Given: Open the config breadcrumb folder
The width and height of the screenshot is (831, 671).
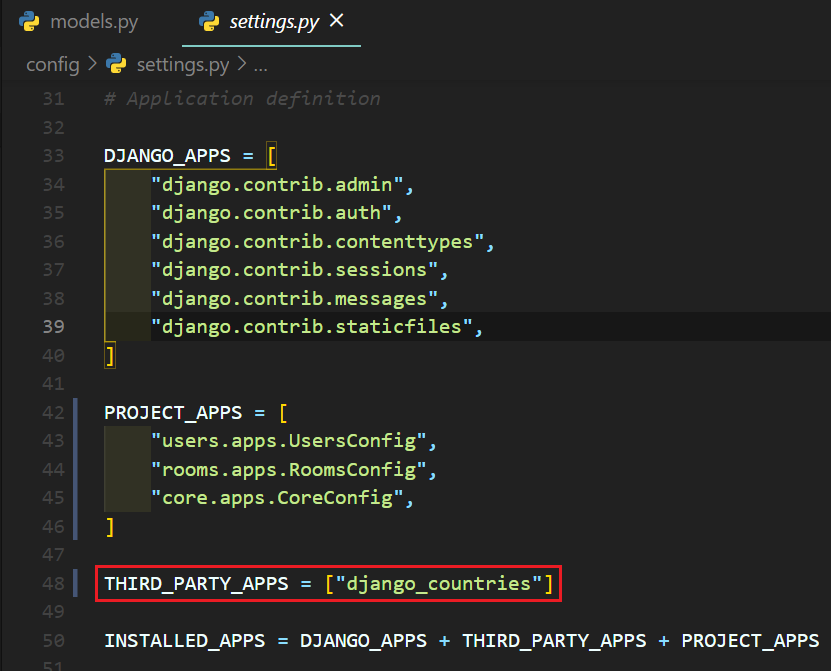Looking at the screenshot, I should 53,65.
